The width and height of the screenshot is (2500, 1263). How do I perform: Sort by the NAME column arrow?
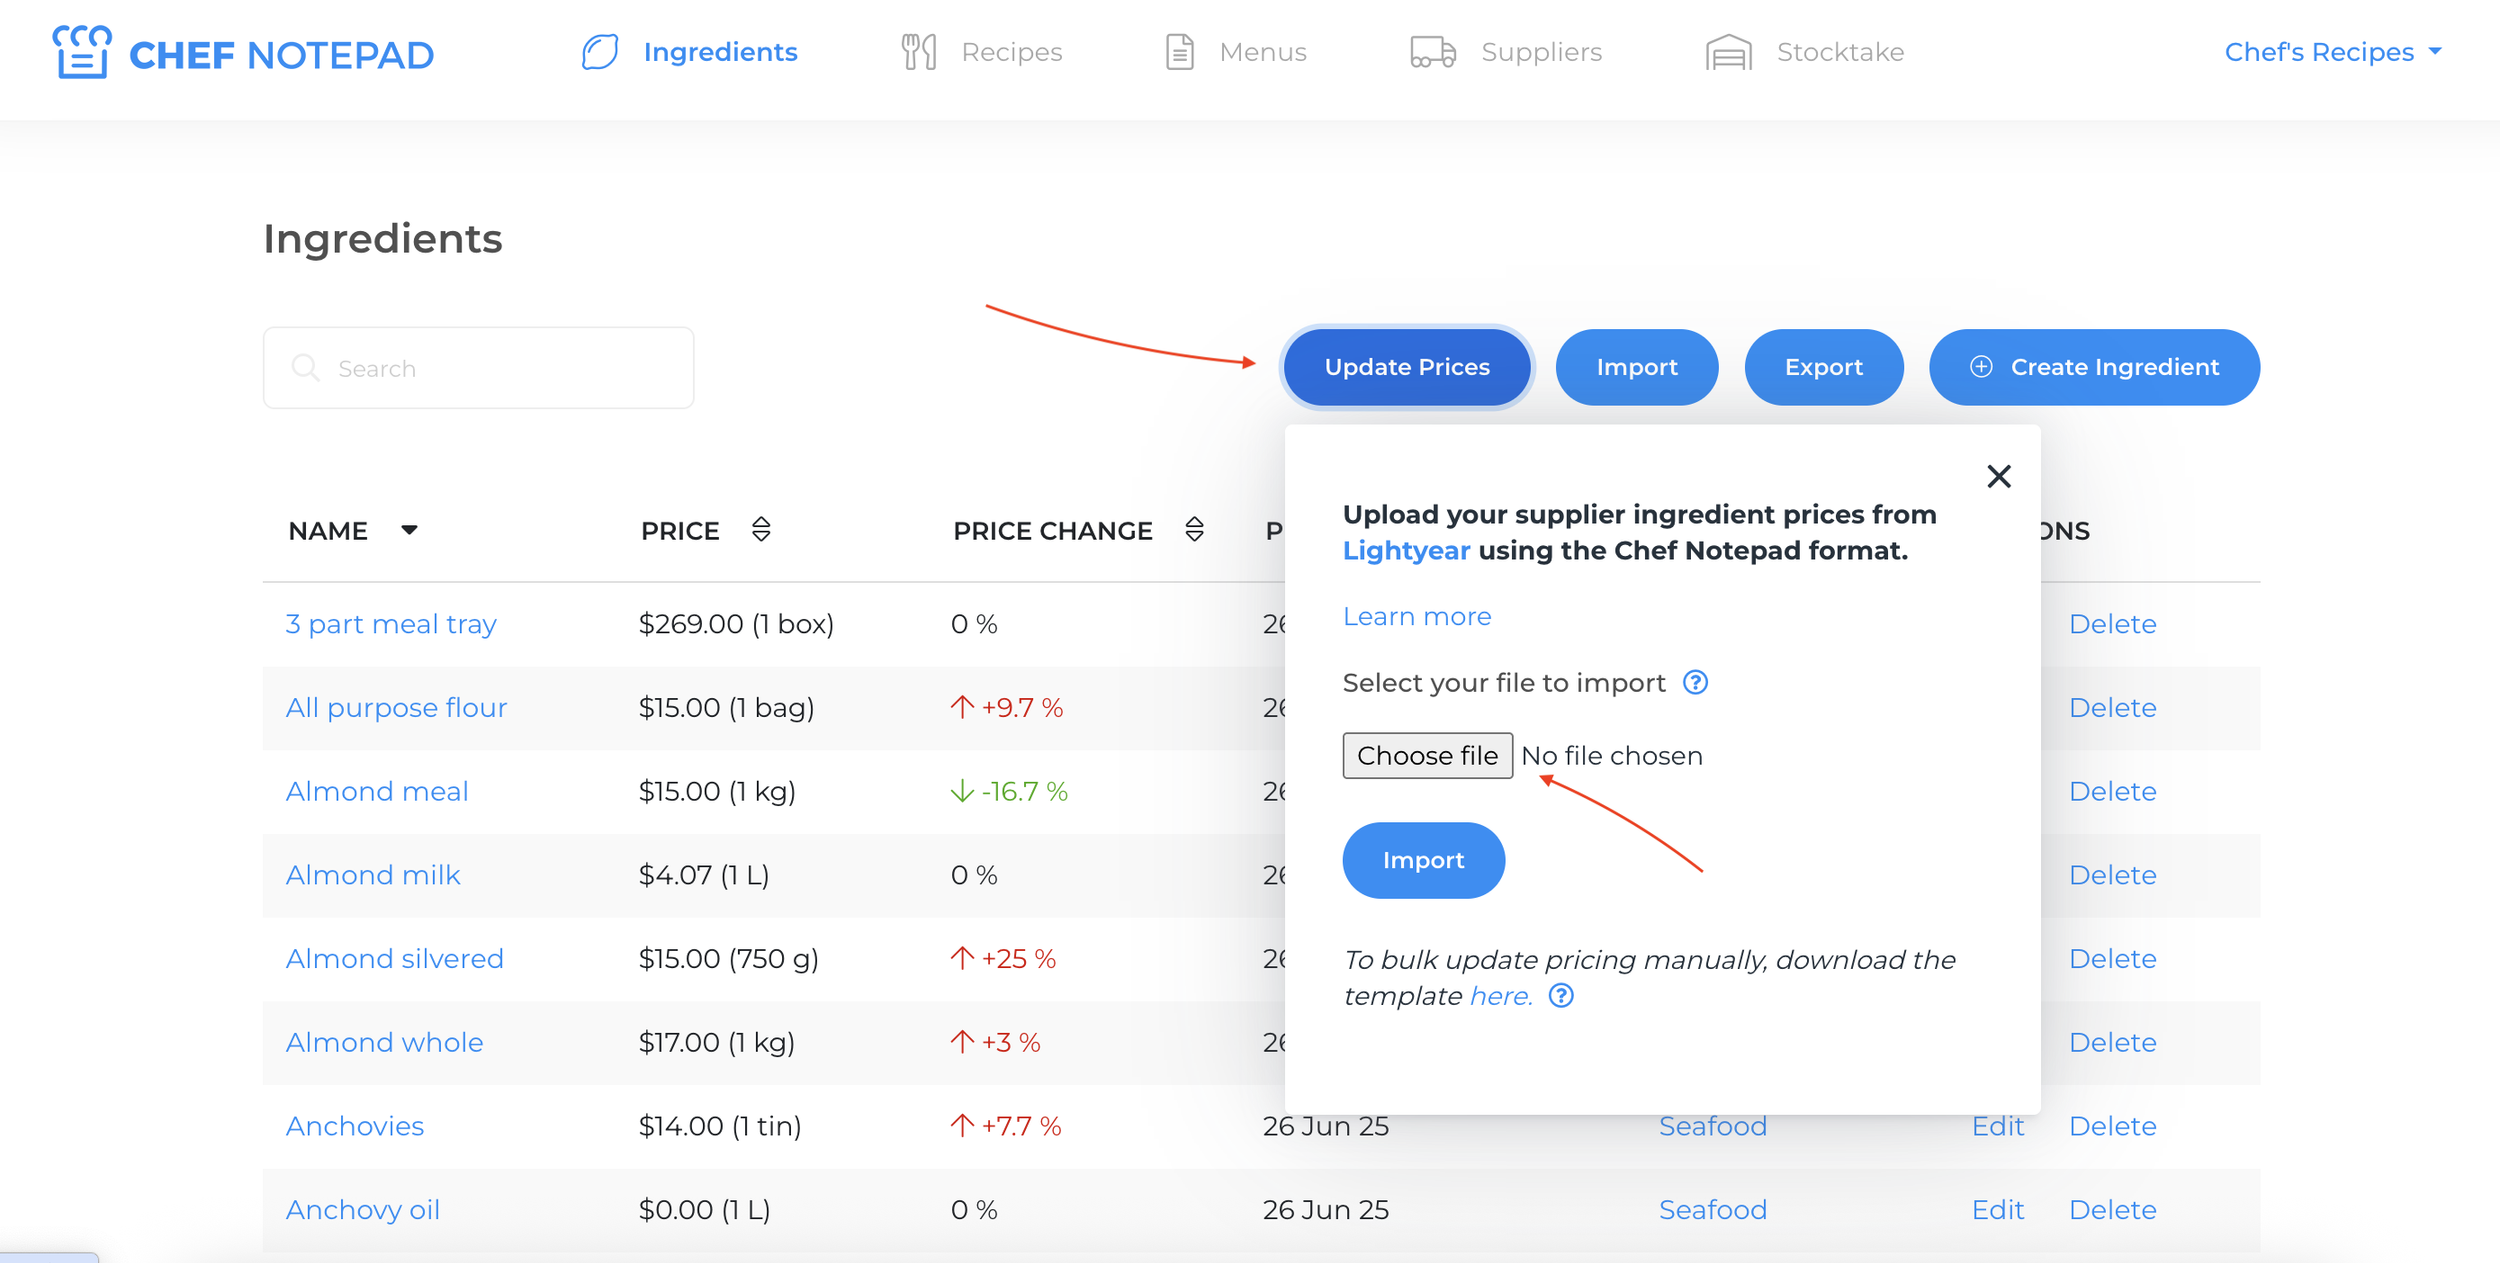point(409,530)
